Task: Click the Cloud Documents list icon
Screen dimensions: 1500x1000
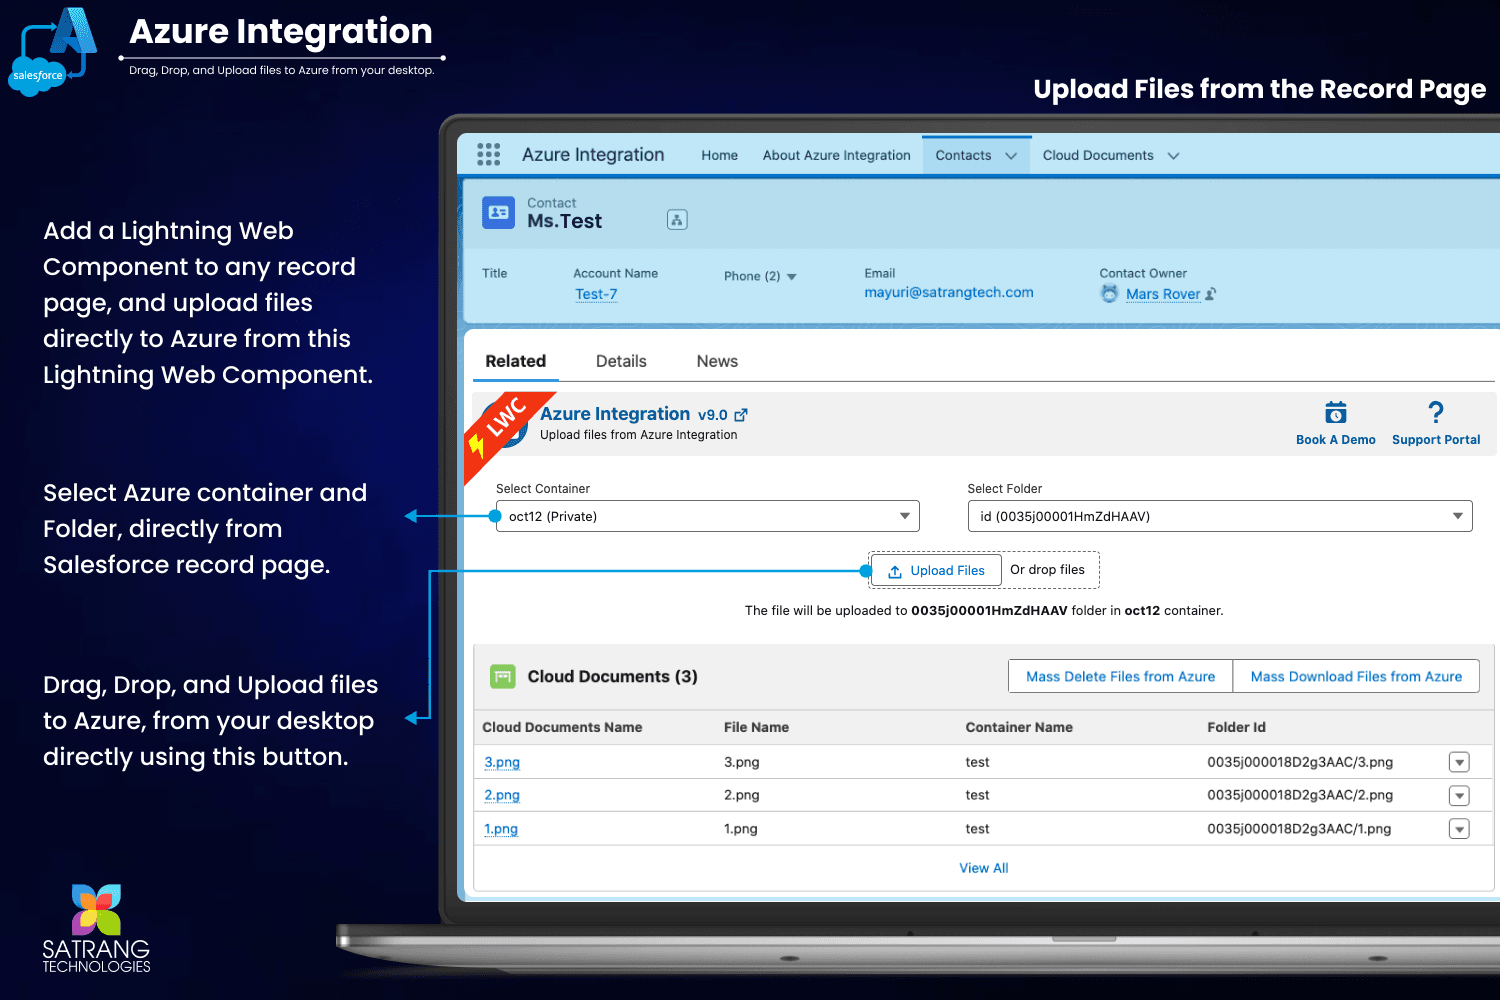Action: click(x=503, y=677)
